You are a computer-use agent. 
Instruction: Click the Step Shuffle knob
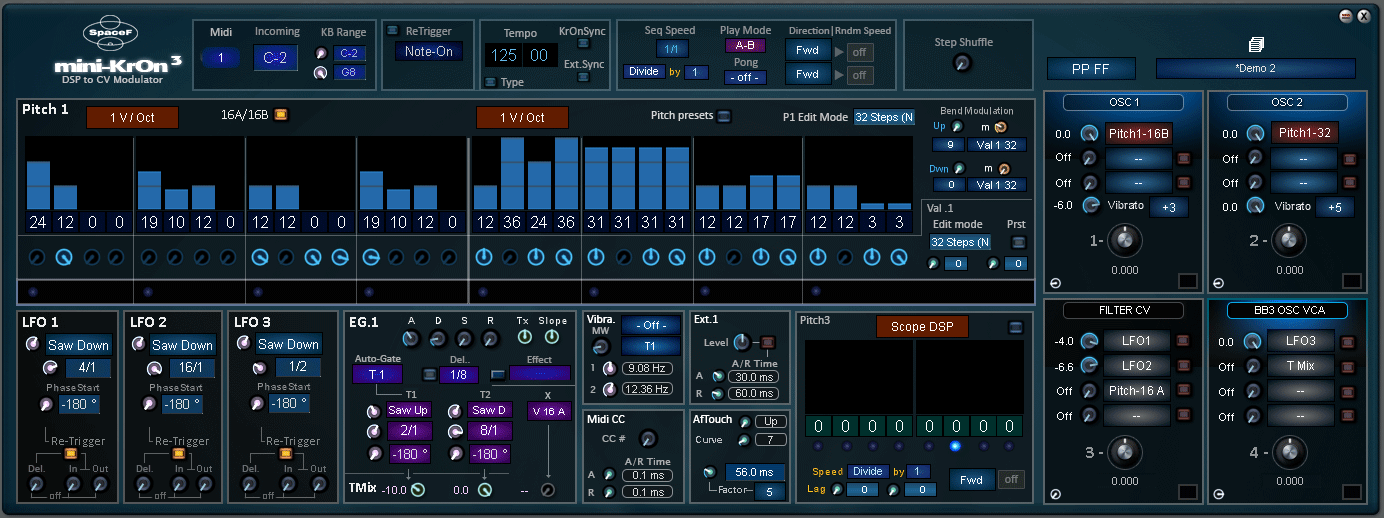coord(962,63)
